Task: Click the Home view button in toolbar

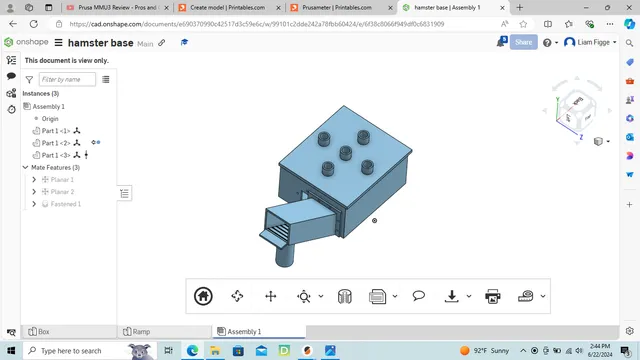Action: pyautogui.click(x=203, y=296)
